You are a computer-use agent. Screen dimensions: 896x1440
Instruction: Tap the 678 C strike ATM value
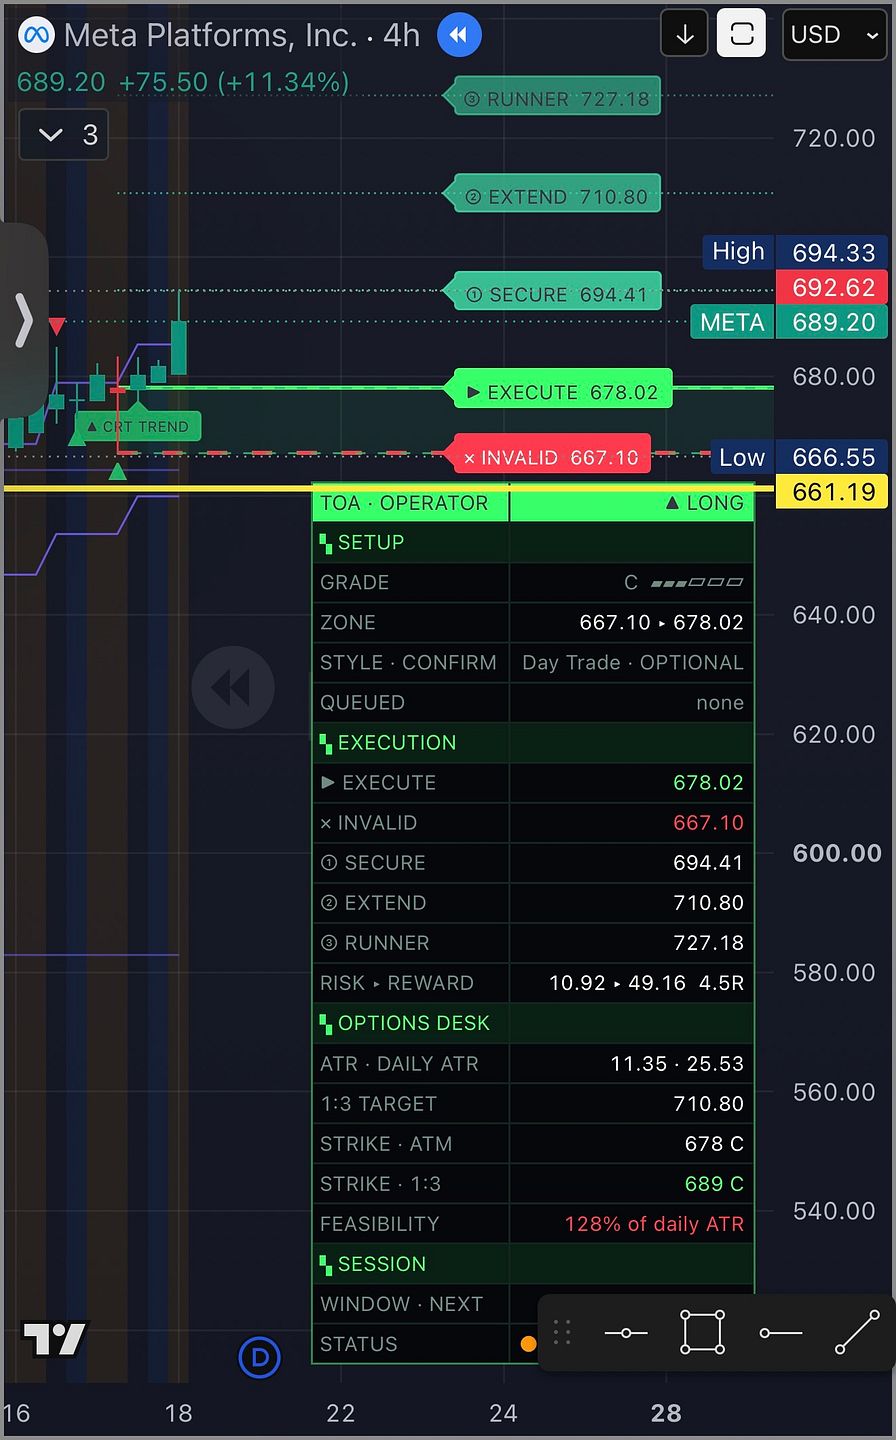714,1144
